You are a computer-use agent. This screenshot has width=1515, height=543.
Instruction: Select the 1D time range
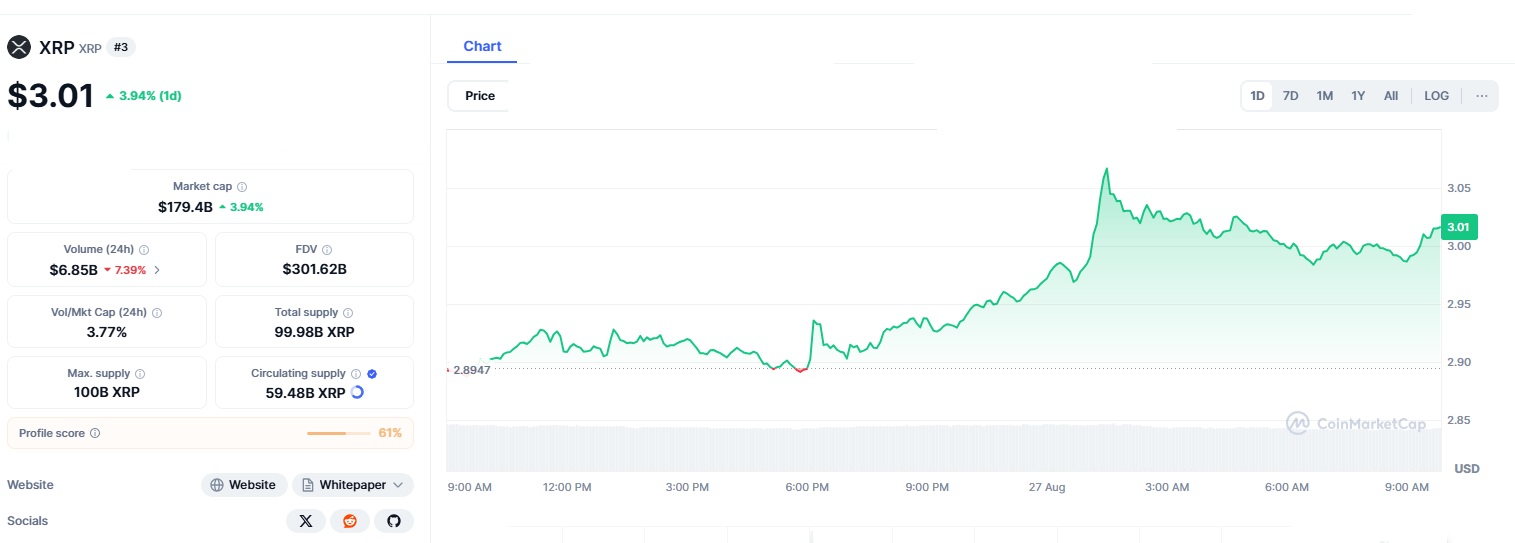(x=1257, y=96)
